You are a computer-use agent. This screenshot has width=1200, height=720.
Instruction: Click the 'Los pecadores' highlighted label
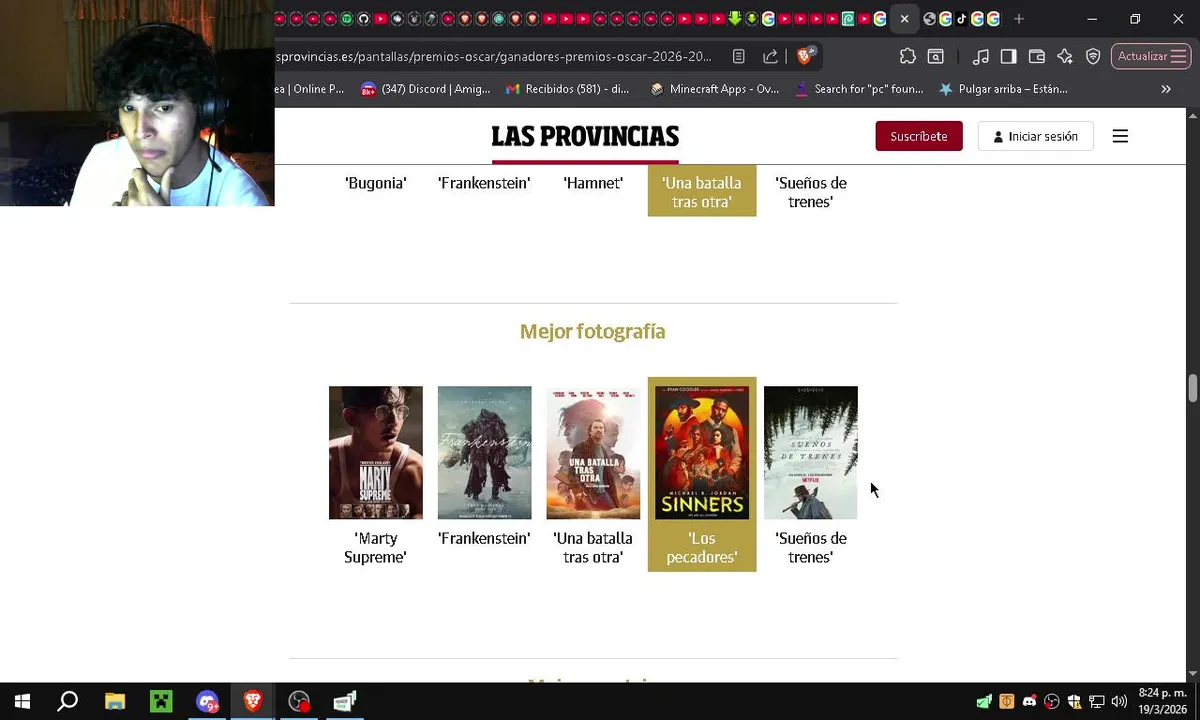(702, 548)
